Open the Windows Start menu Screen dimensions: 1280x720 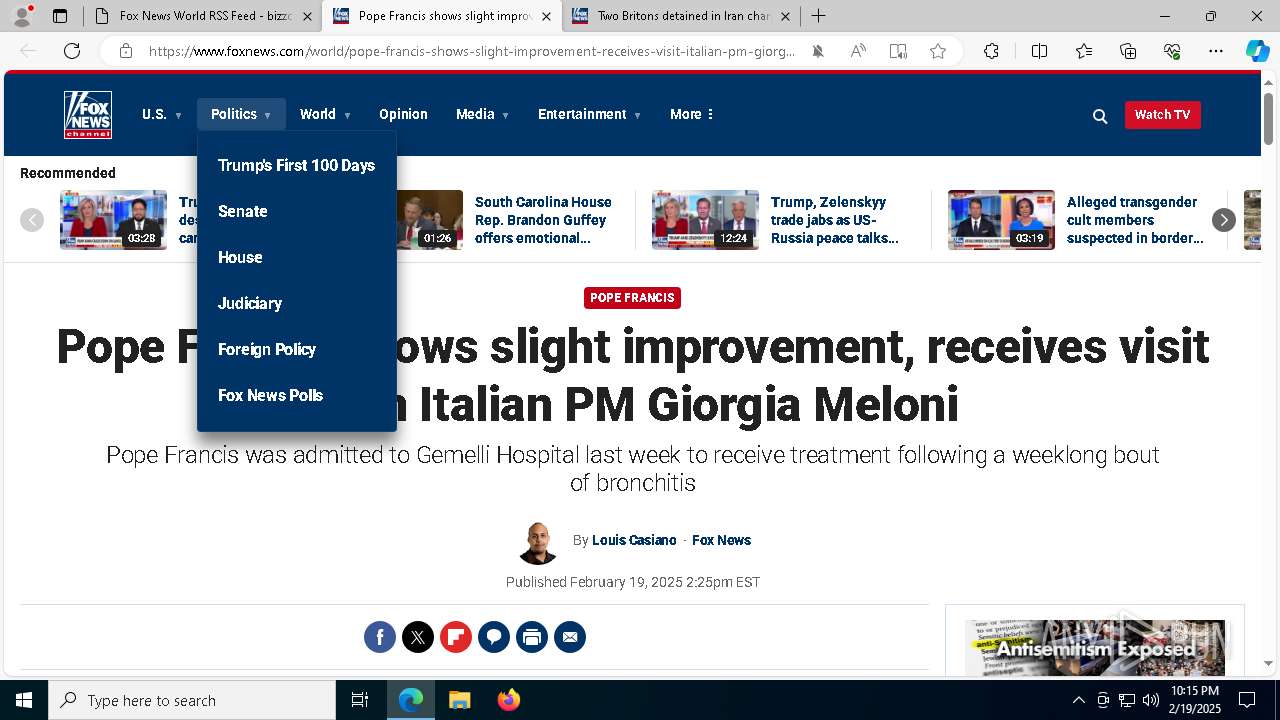click(x=24, y=700)
